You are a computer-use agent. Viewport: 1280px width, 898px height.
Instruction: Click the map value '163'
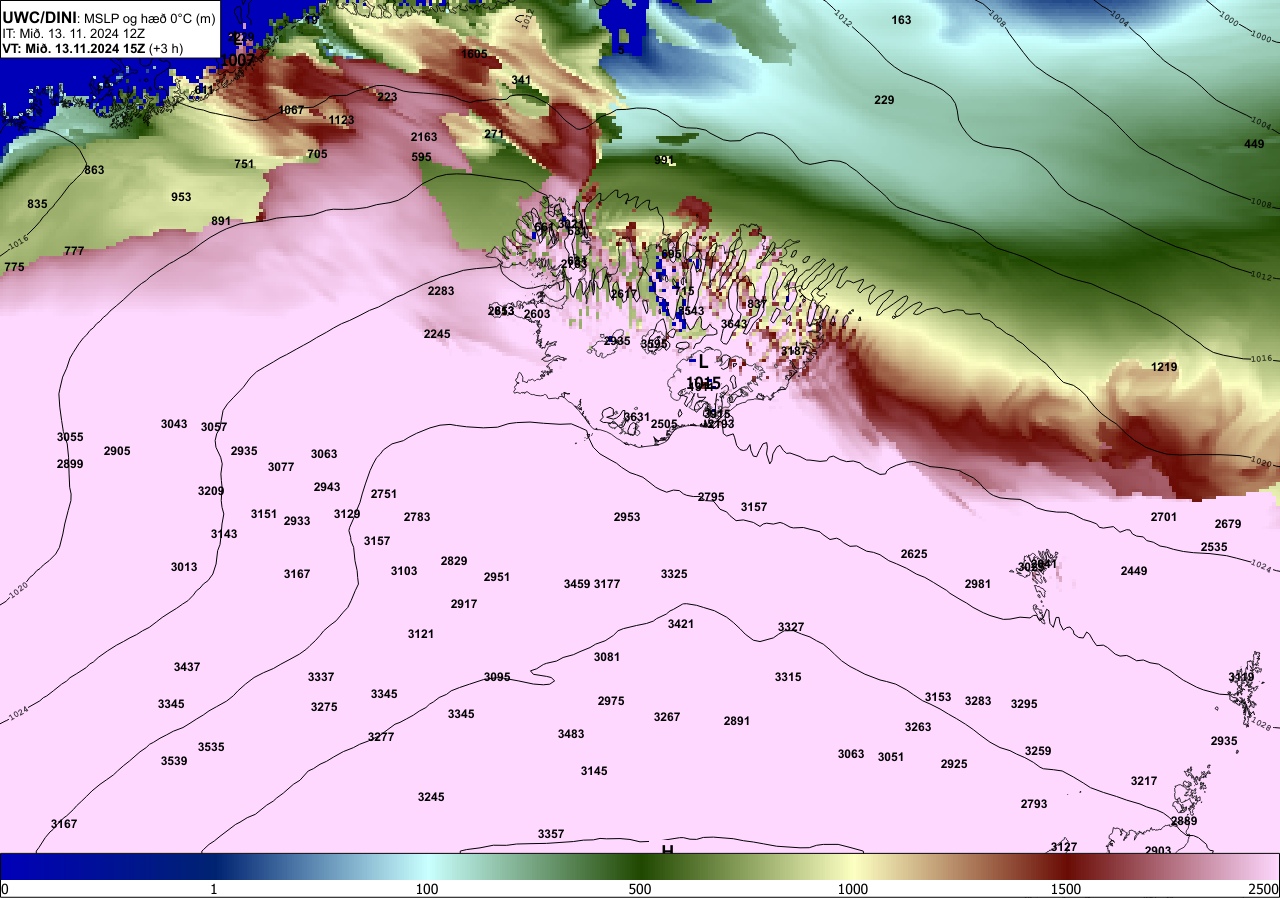point(901,20)
